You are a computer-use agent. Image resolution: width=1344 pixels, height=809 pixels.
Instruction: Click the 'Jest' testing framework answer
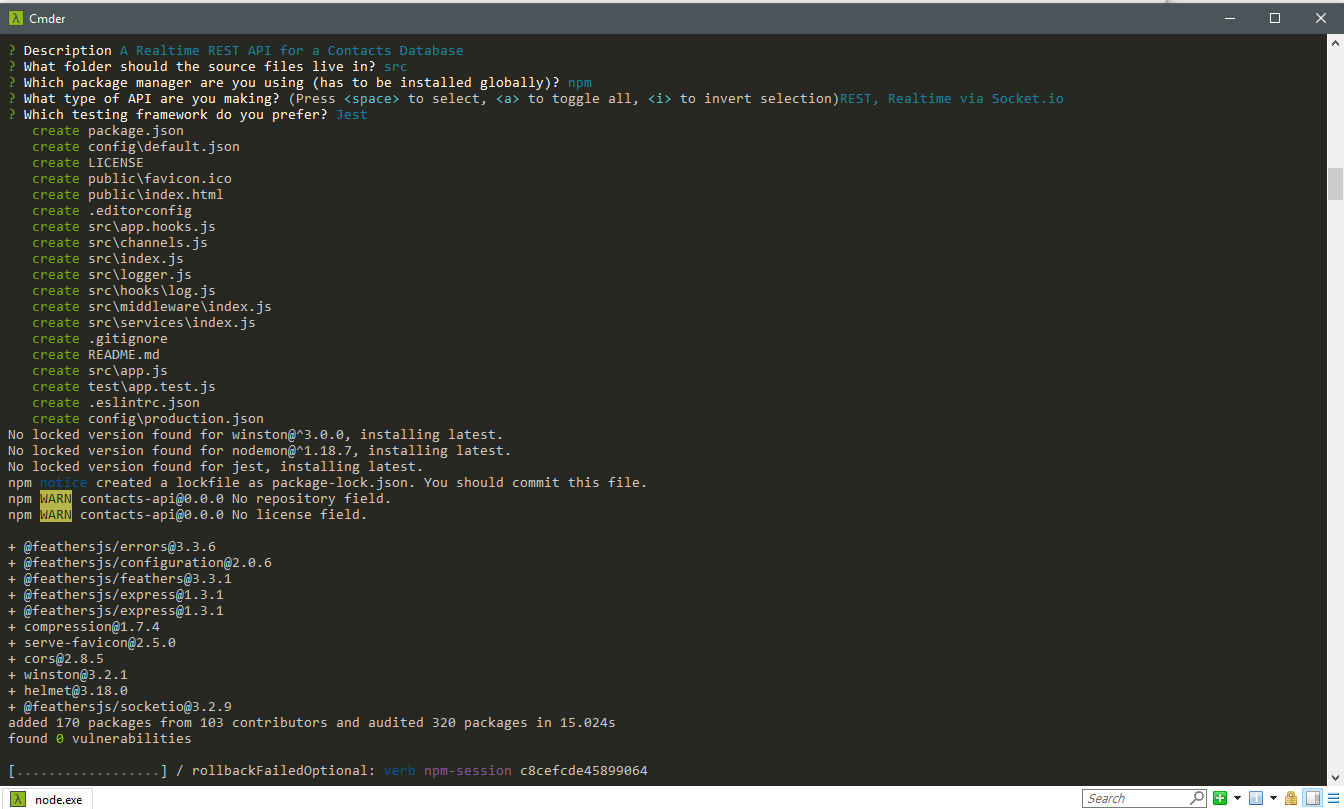click(352, 115)
